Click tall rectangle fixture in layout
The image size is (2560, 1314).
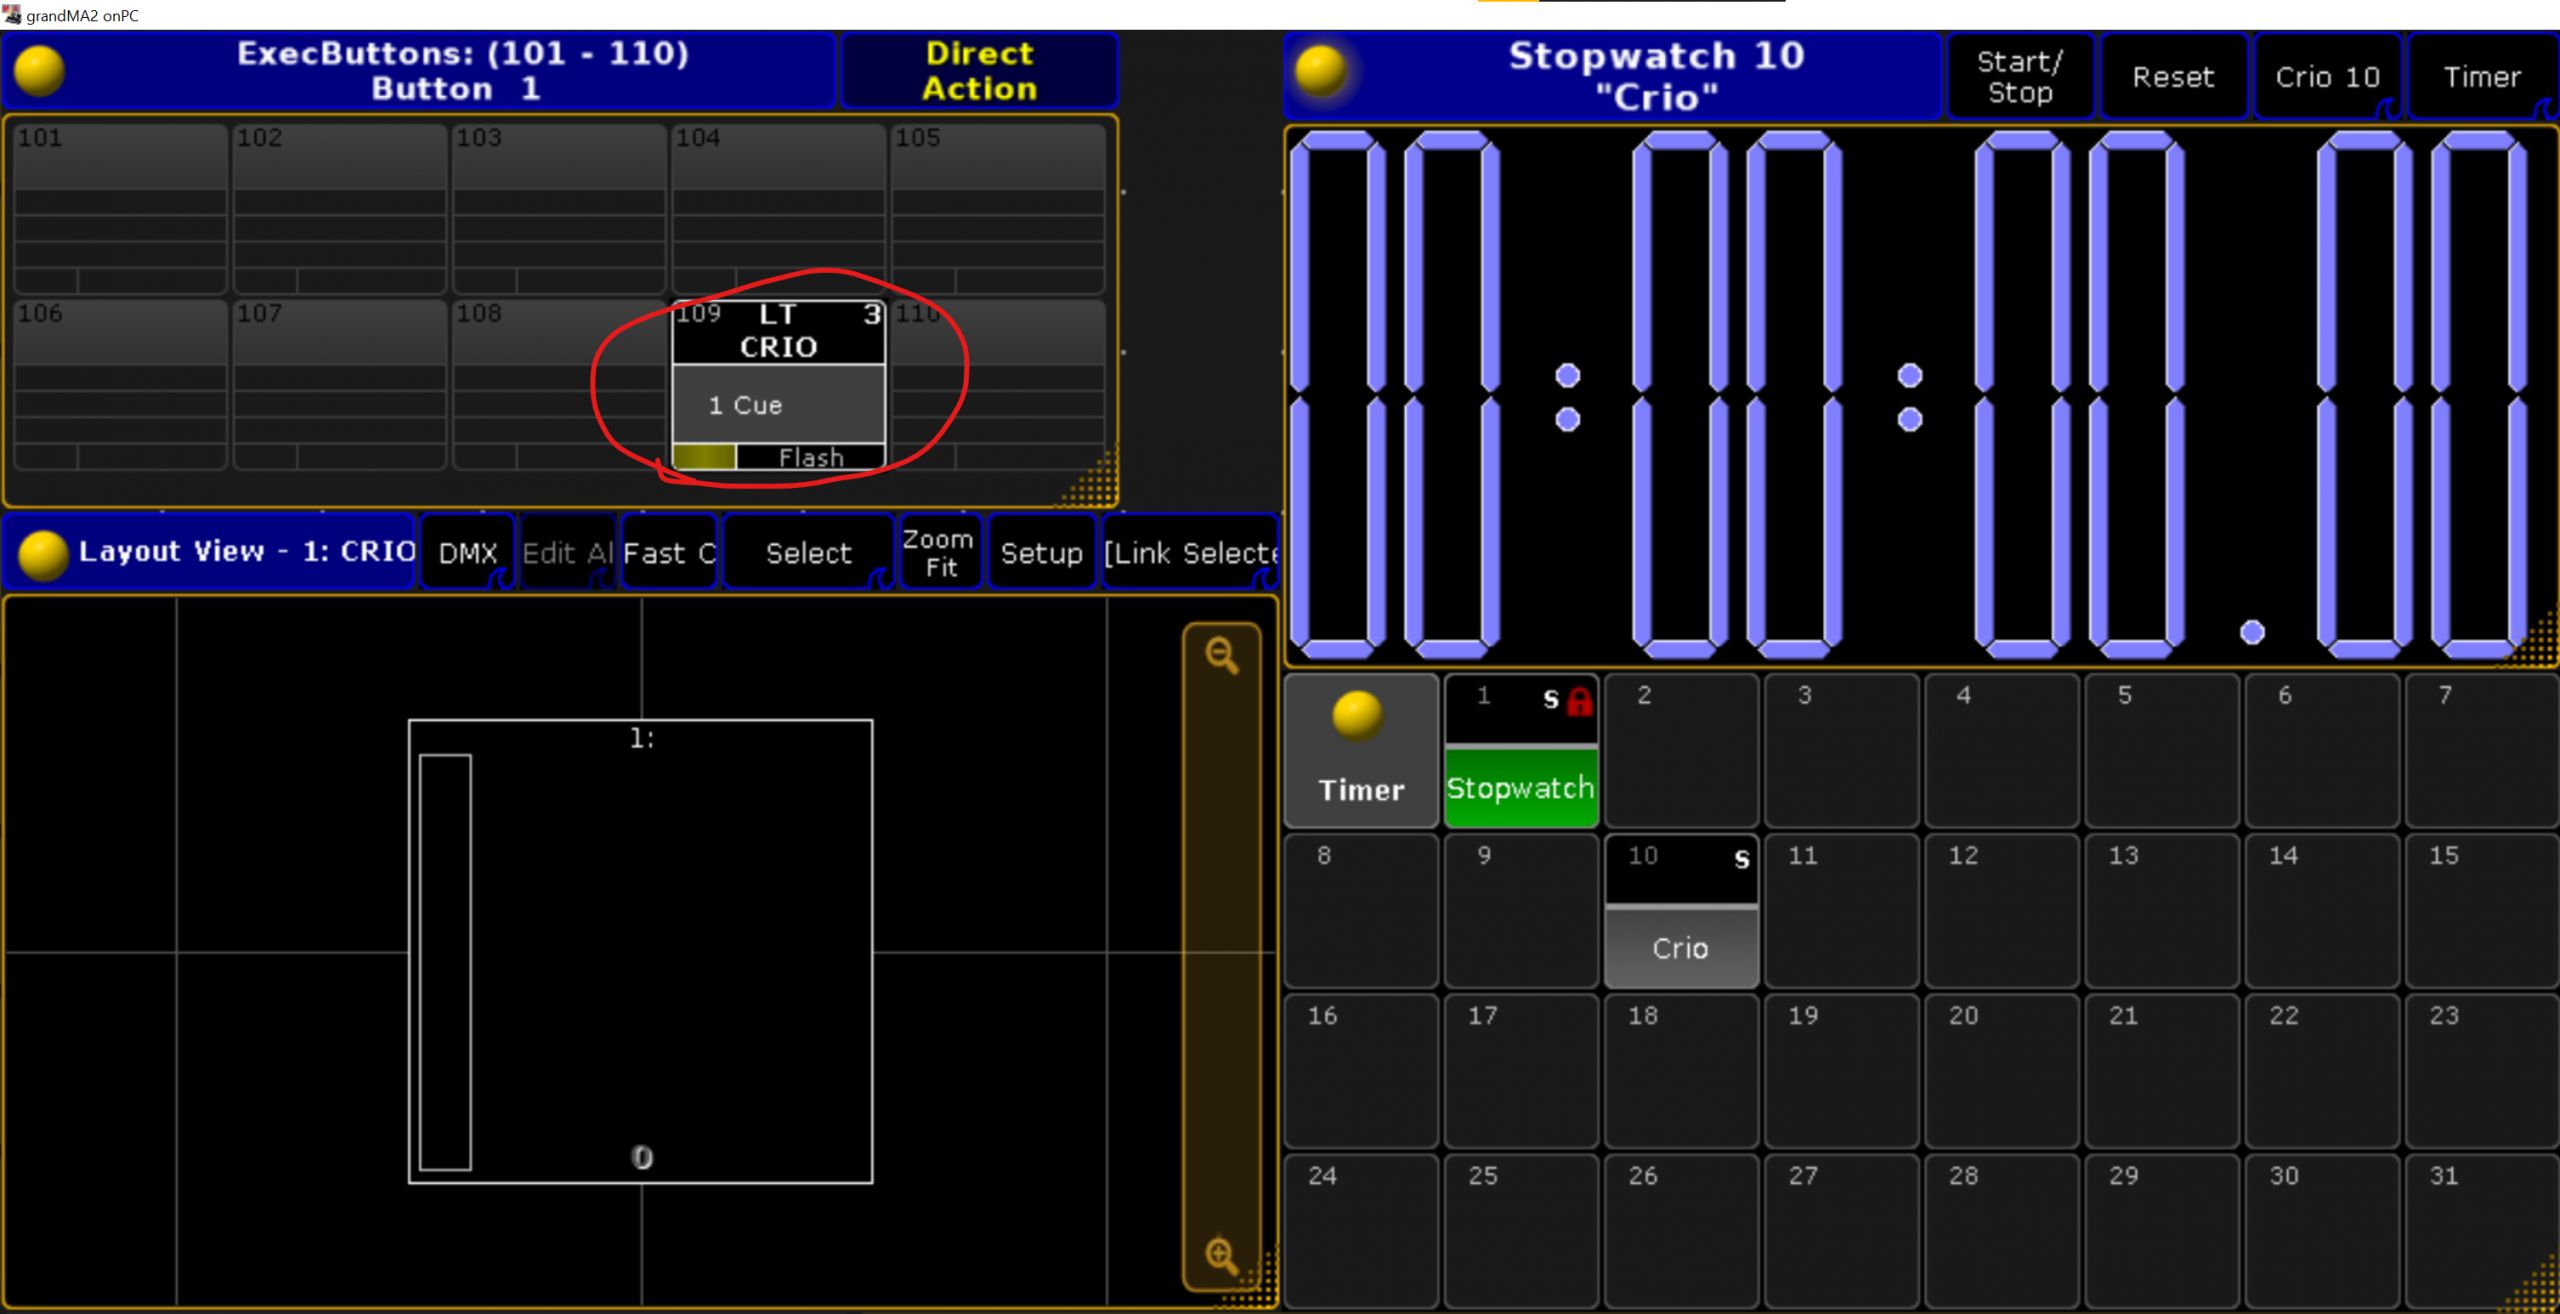[445, 962]
